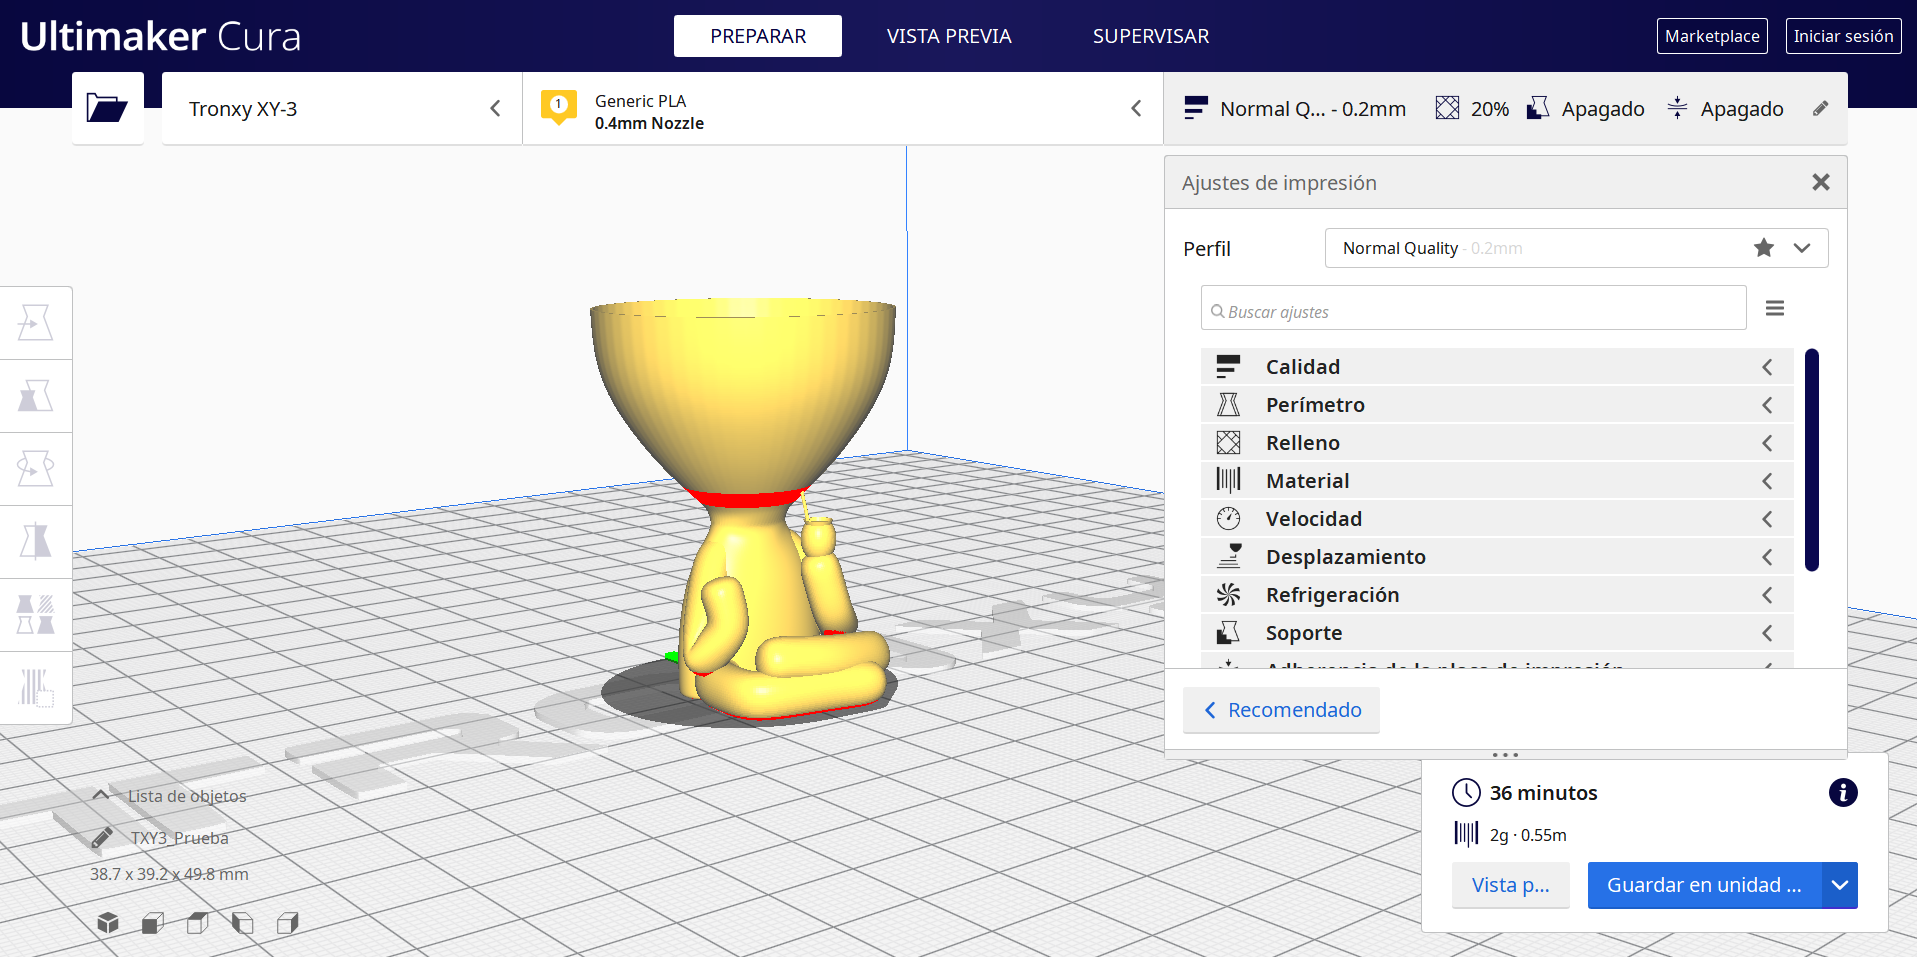Screen dimensions: 1917x957
Task: Expand the Material settings category
Action: coord(1497,481)
